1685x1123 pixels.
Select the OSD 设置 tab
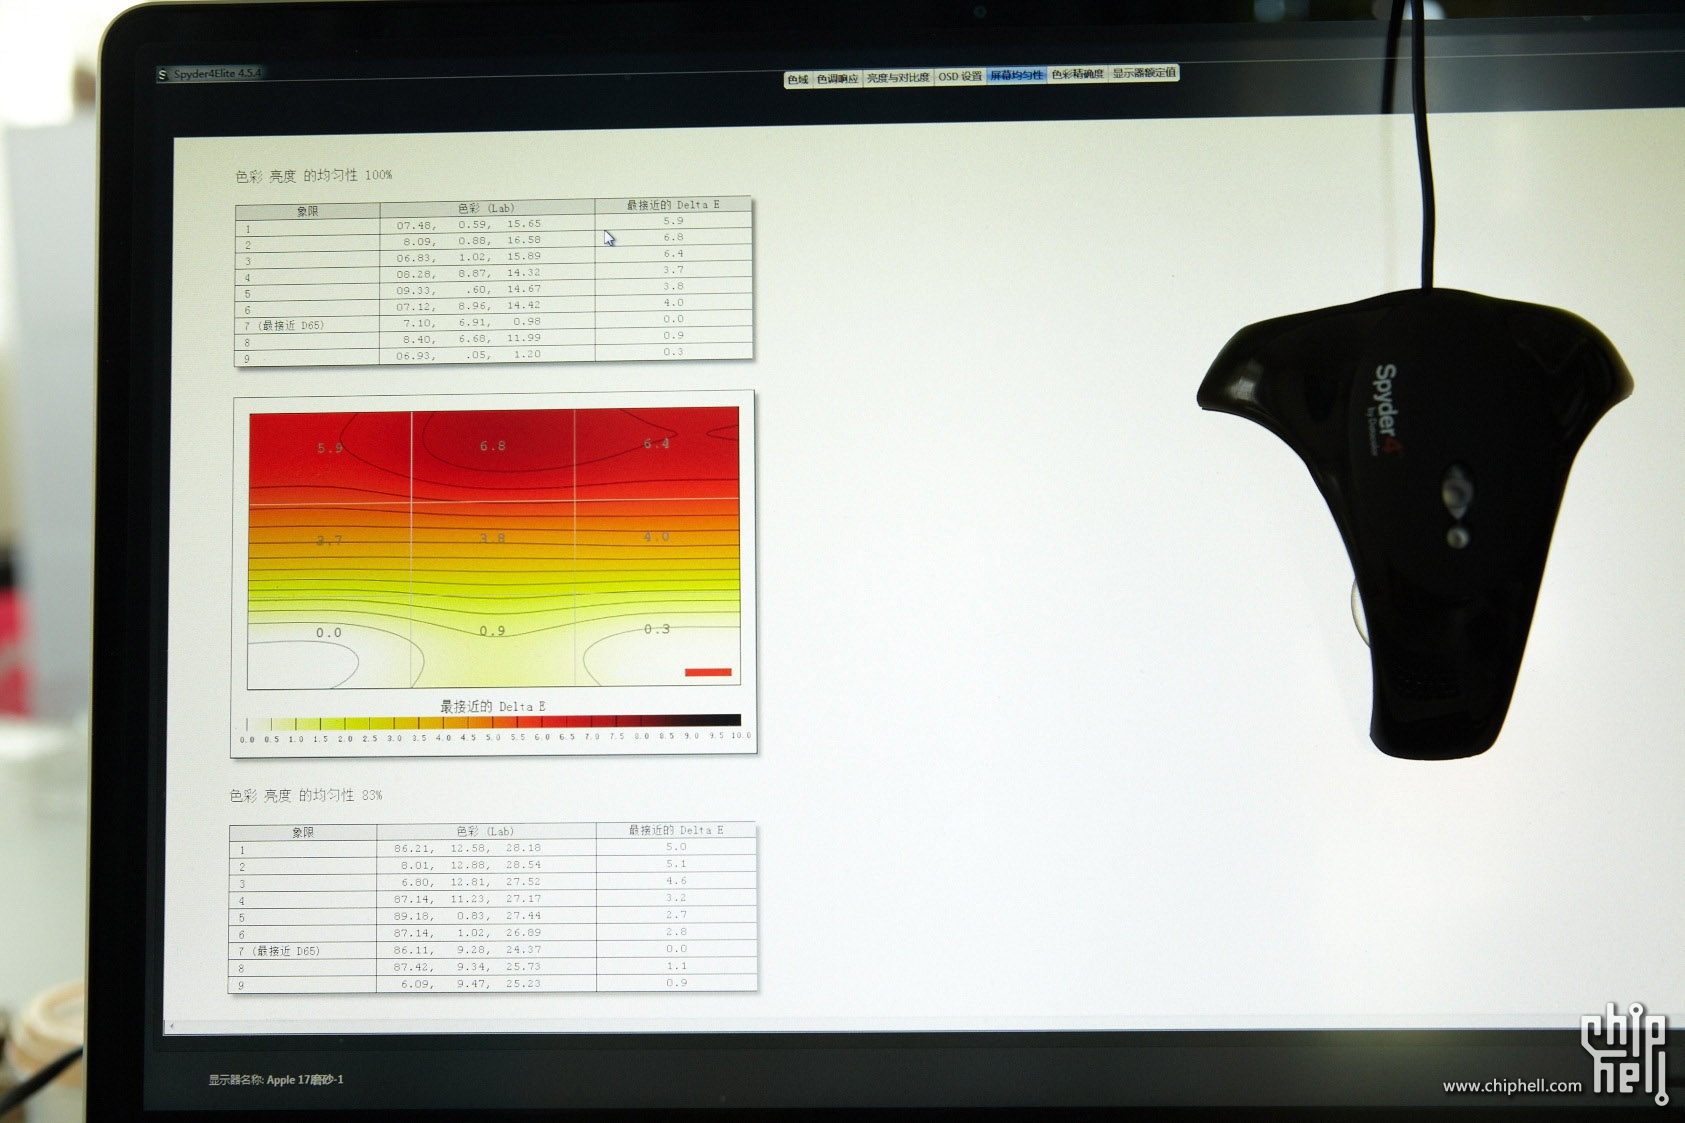960,77
